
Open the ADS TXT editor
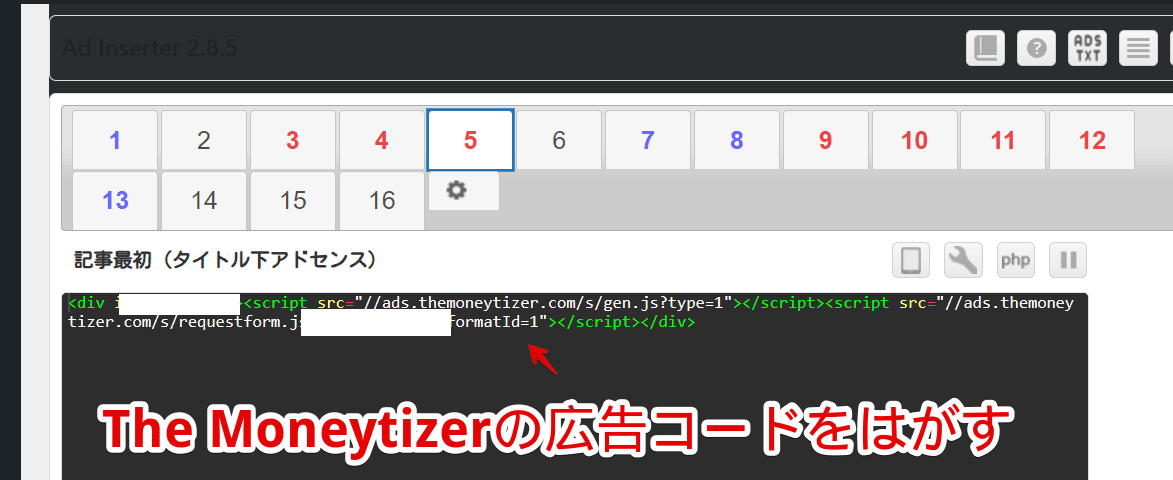coord(1087,49)
